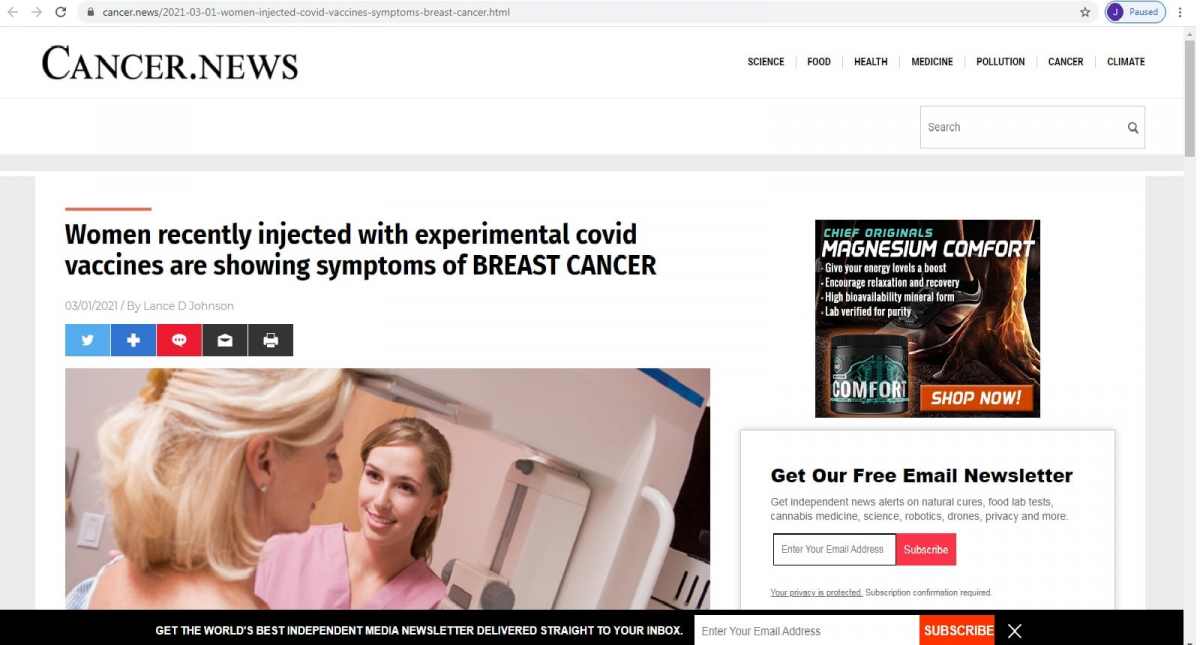The width and height of the screenshot is (1200, 645).
Task: Bookmark page with star icon
Action: click(x=1085, y=12)
